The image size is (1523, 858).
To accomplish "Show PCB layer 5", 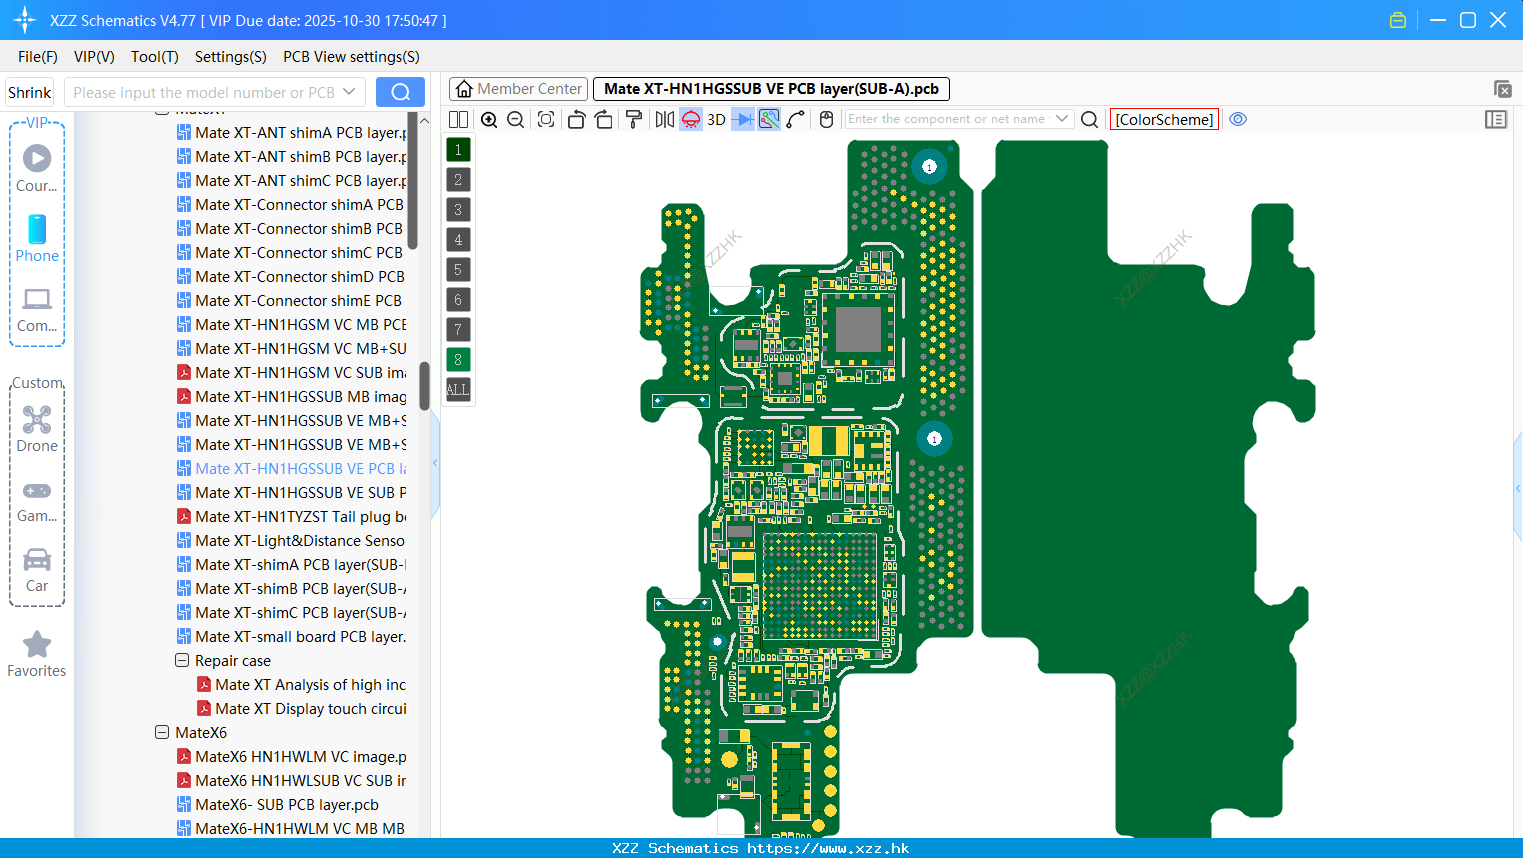I will [x=458, y=269].
